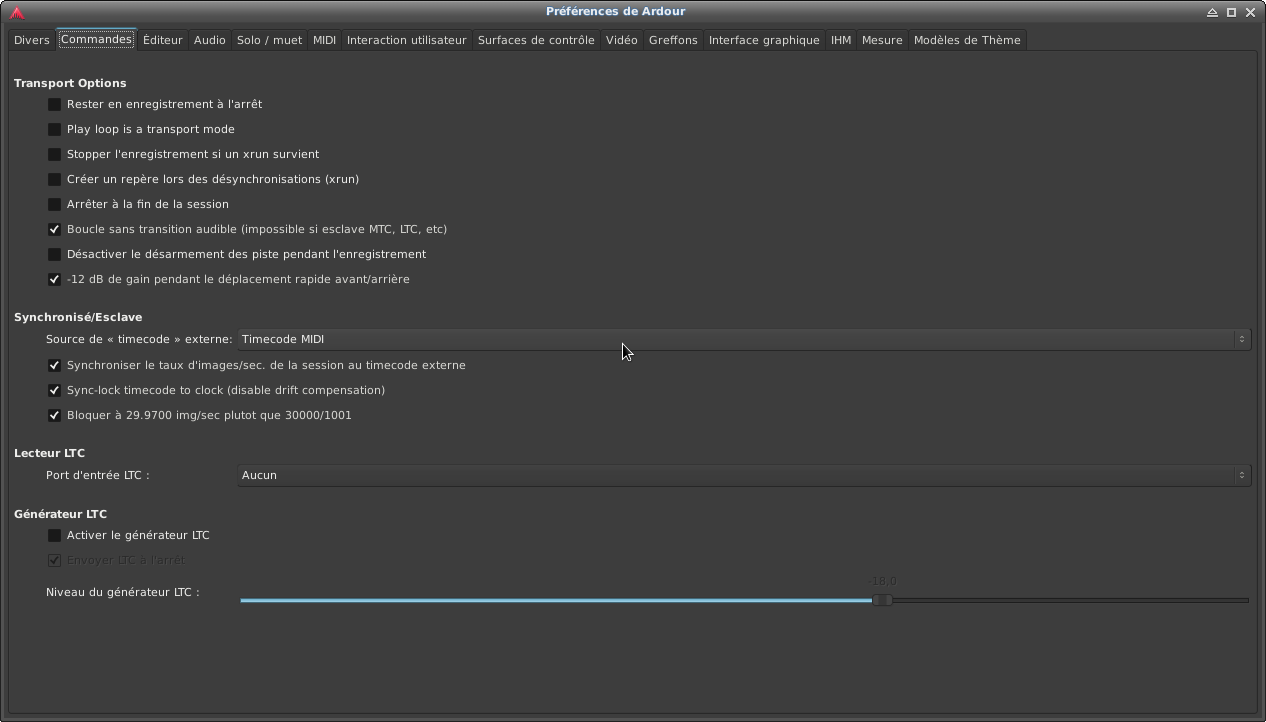Click the Port d'entrée LTC label

[98, 475]
